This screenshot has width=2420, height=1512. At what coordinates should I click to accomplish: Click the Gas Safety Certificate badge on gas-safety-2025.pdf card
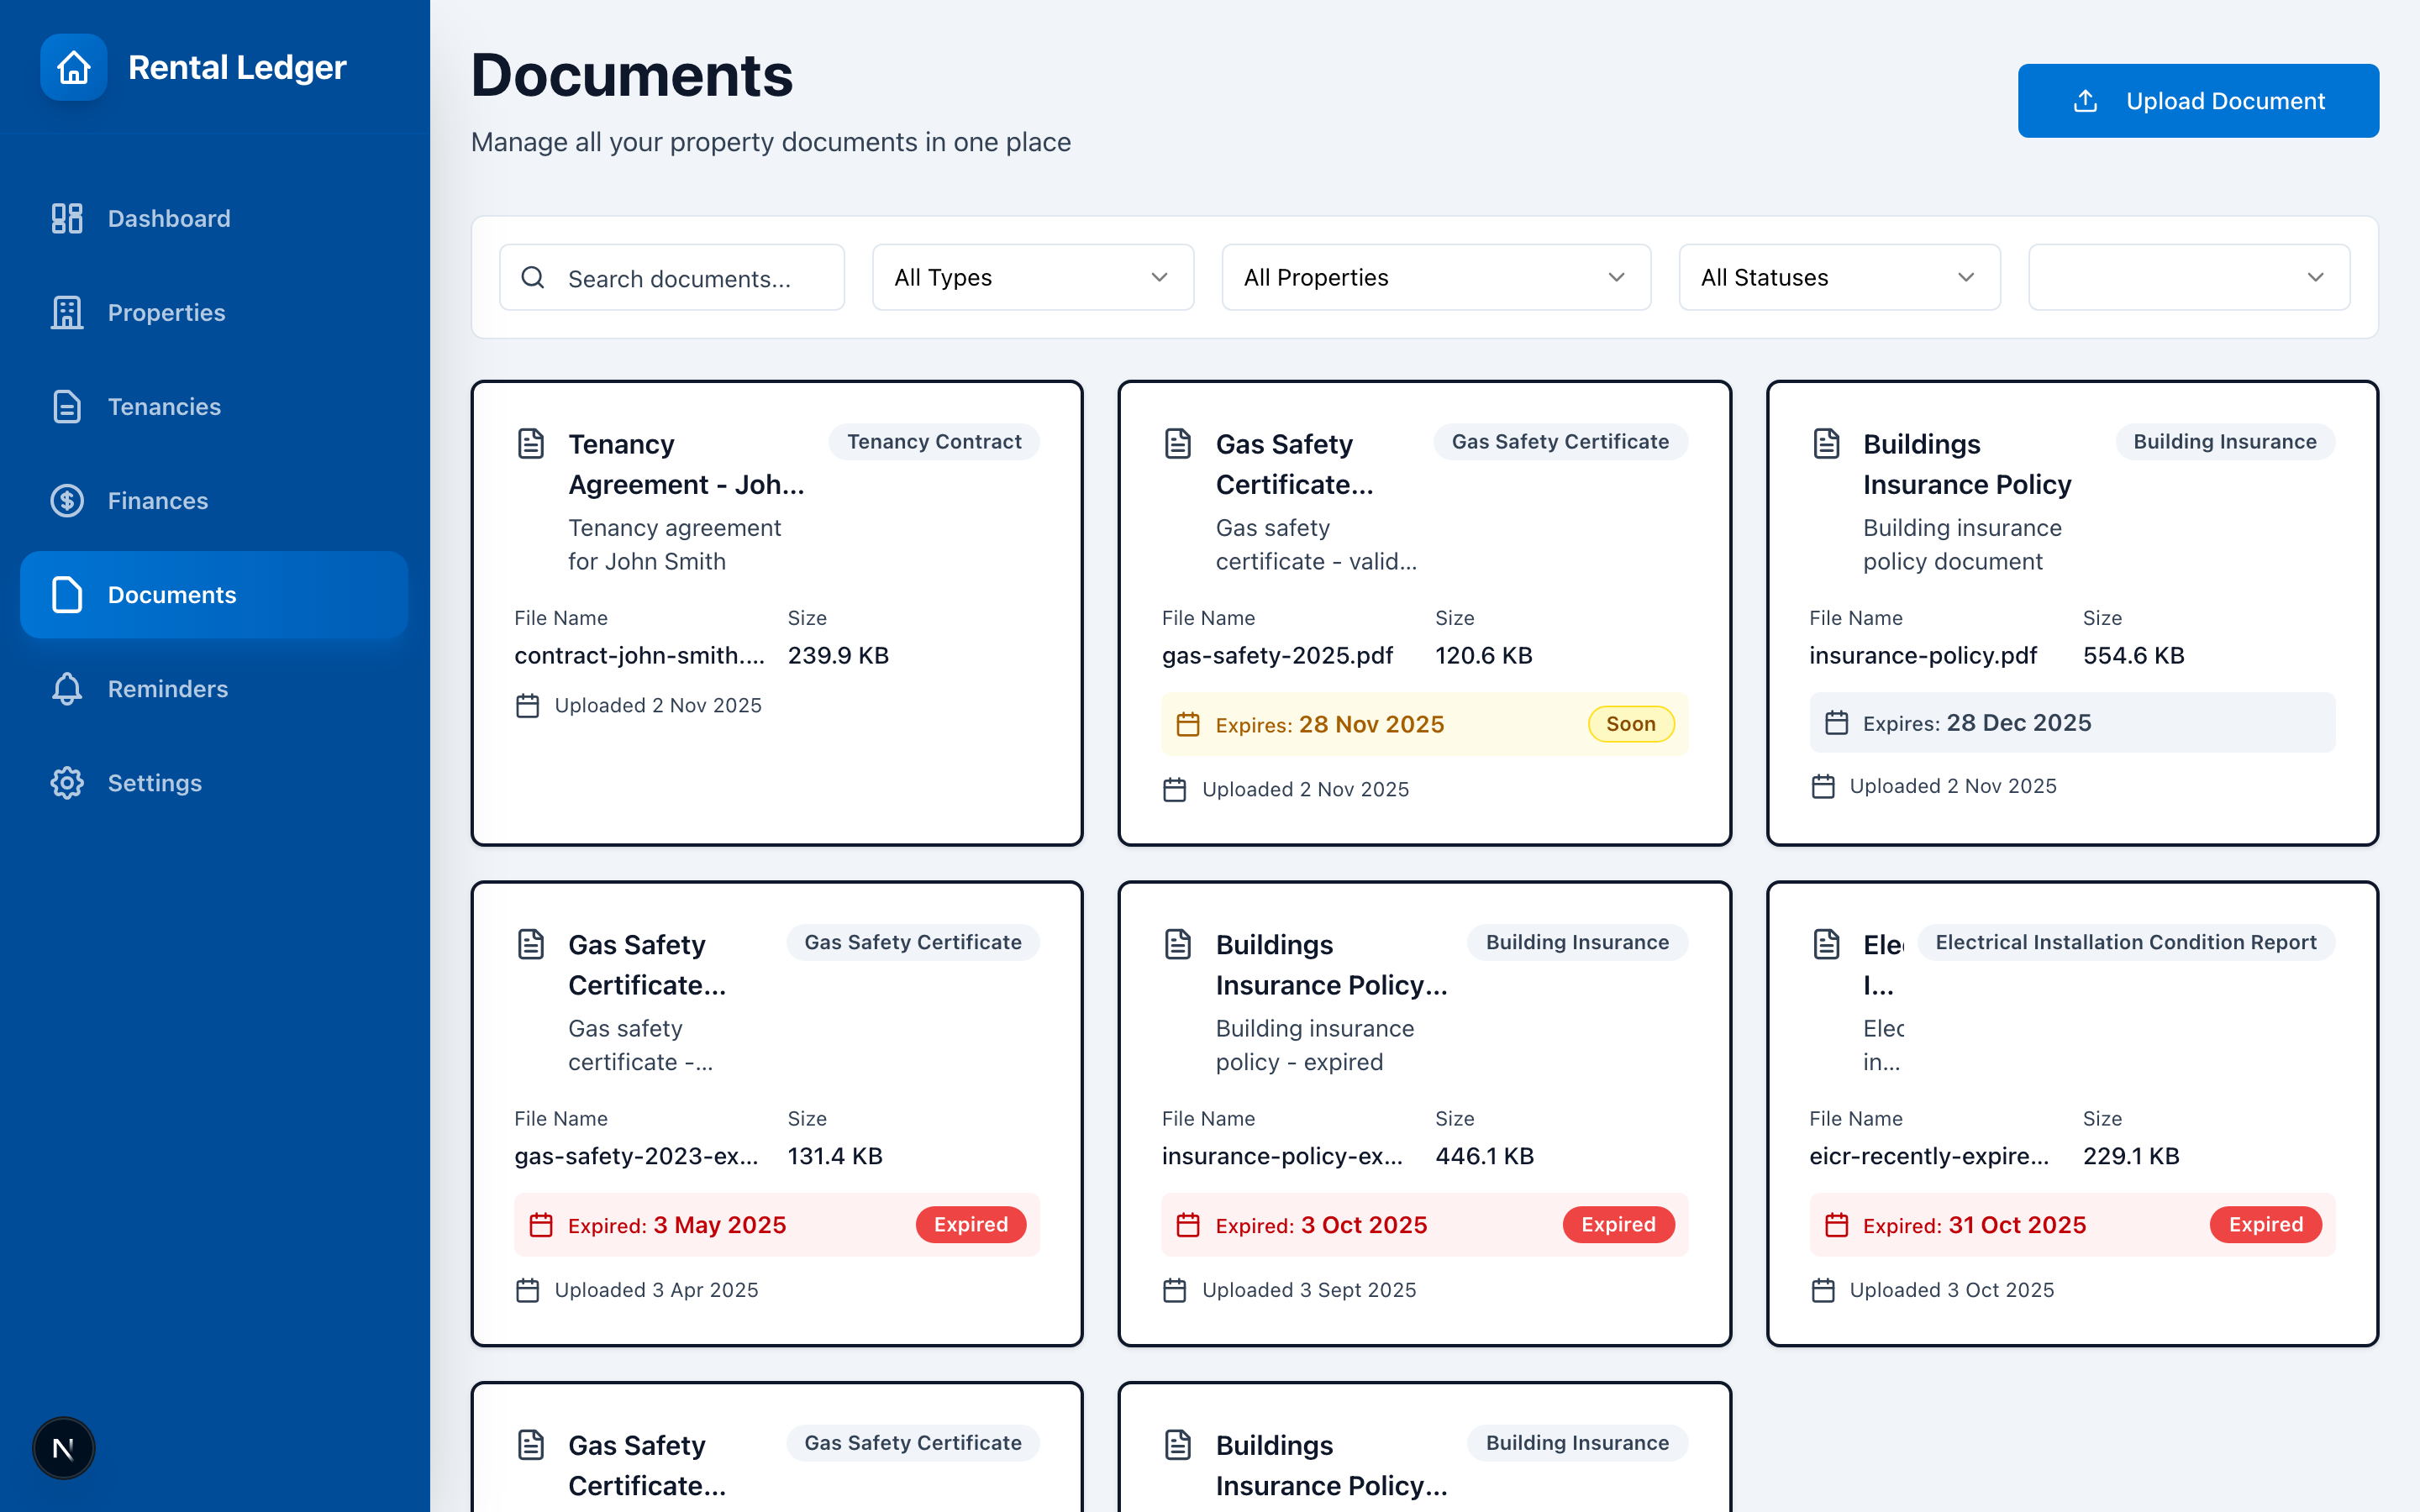[x=1559, y=441]
